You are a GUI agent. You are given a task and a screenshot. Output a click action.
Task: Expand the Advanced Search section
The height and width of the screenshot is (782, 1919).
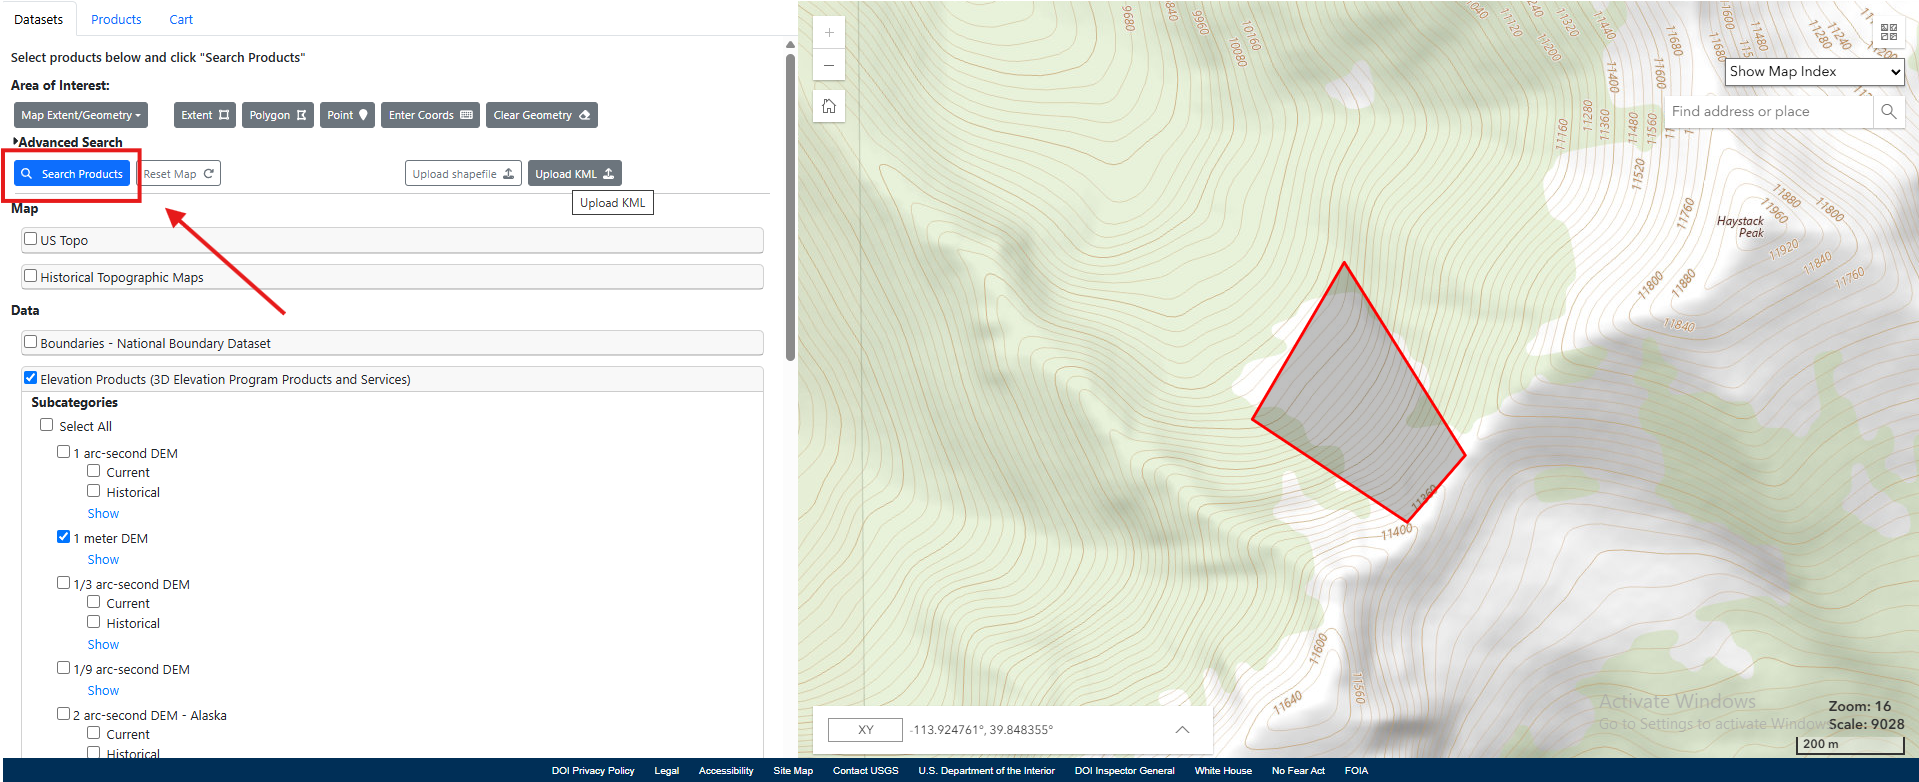68,142
